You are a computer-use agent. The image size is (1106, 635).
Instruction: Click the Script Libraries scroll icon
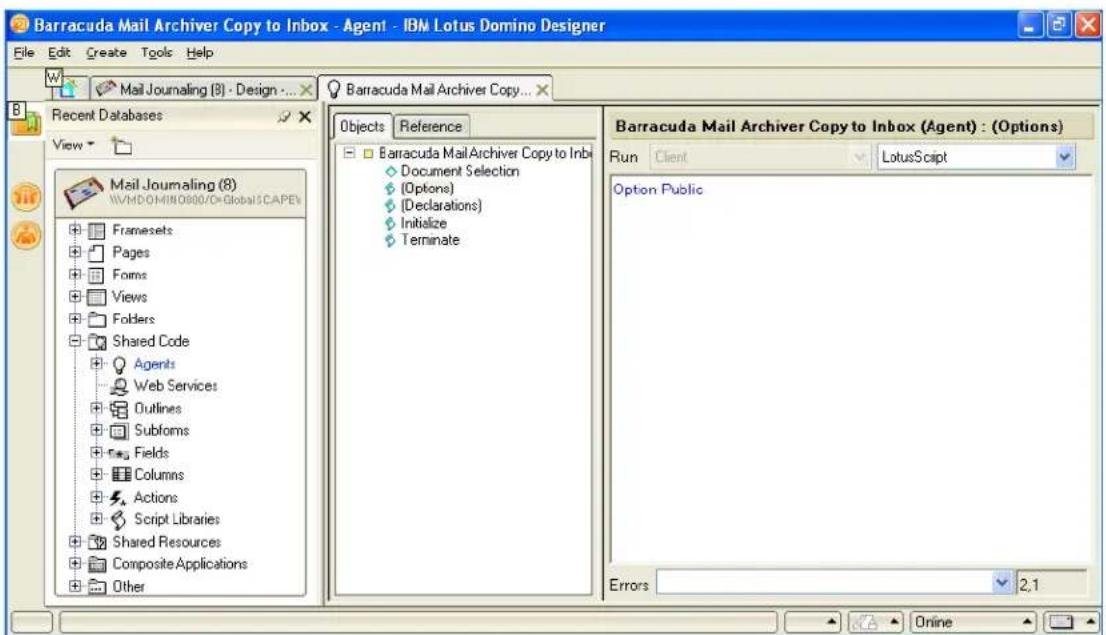coord(119,520)
